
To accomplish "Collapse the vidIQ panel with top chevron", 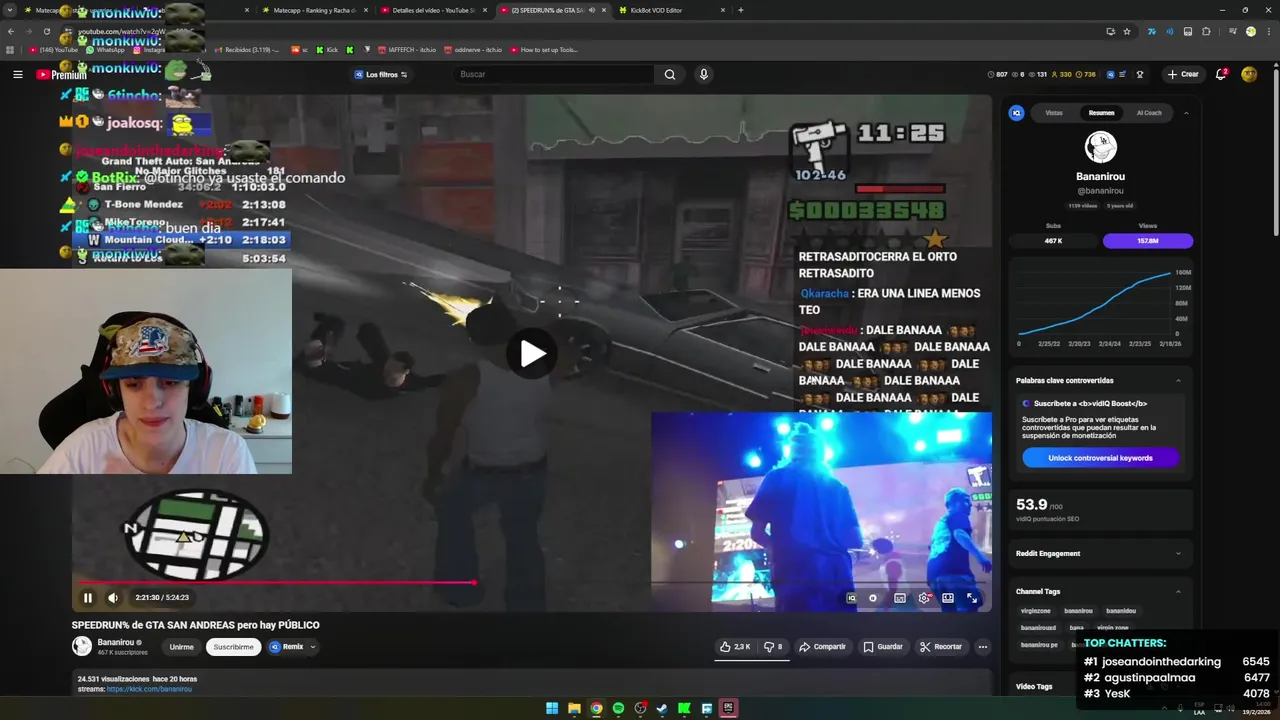I will 1186,113.
